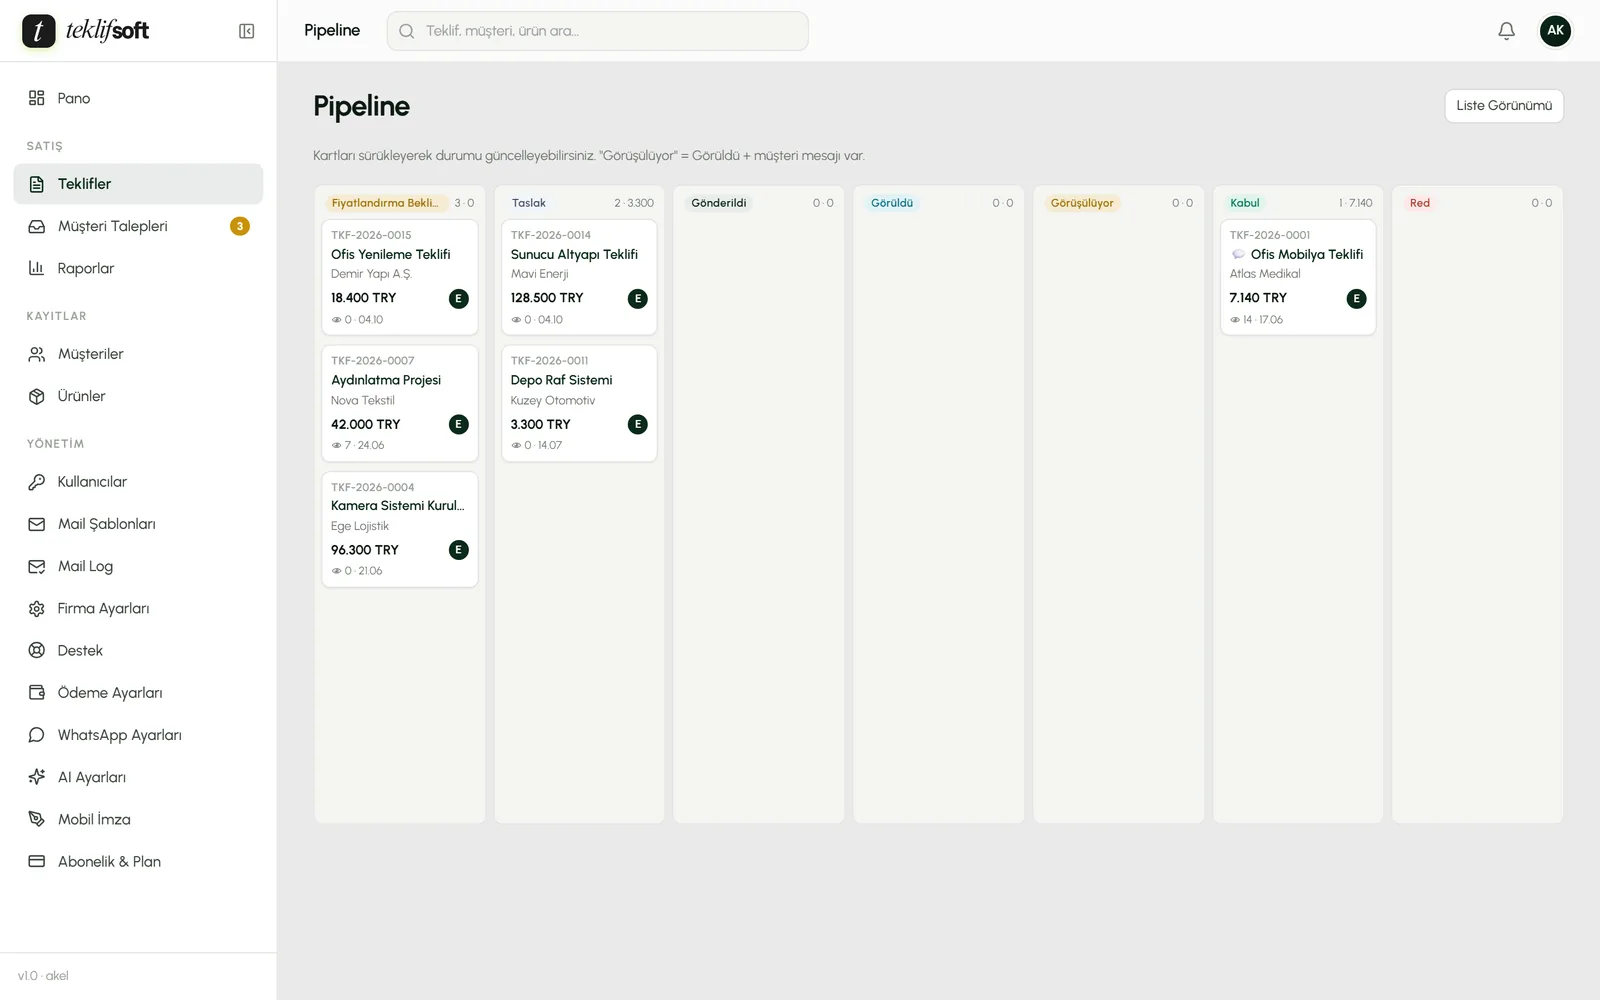This screenshot has height=1000, width=1600.
Task: Click the Ödeme Ayarları wallet icon
Action: (x=37, y=692)
